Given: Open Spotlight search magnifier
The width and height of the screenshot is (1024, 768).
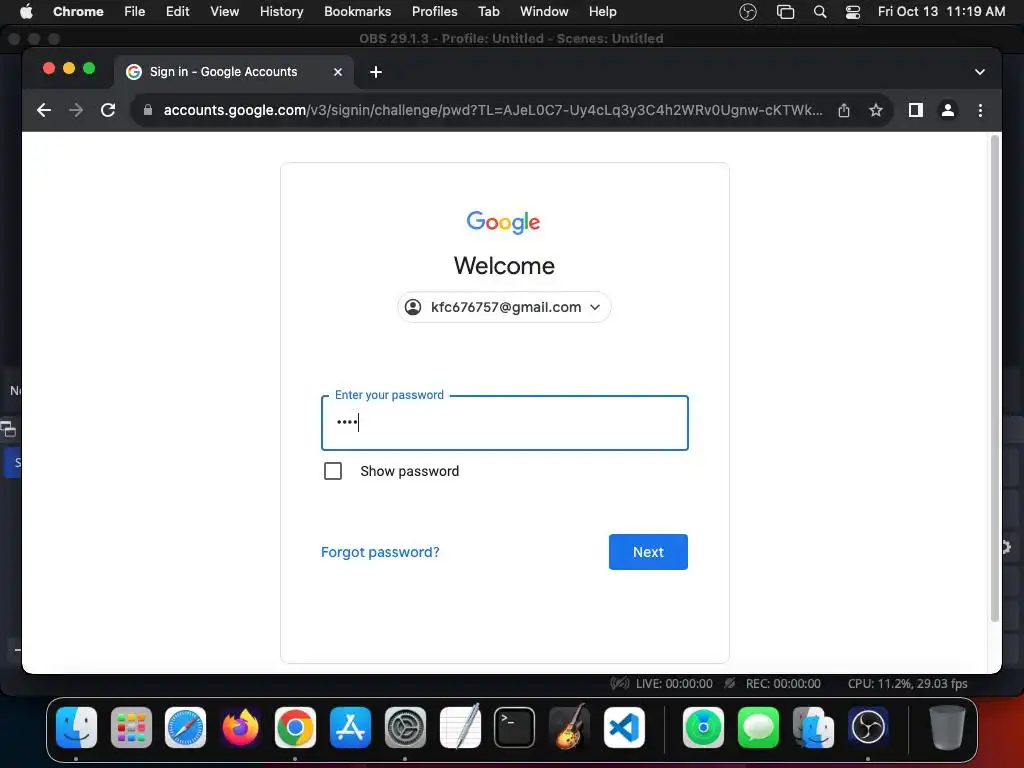Looking at the screenshot, I should (x=820, y=12).
